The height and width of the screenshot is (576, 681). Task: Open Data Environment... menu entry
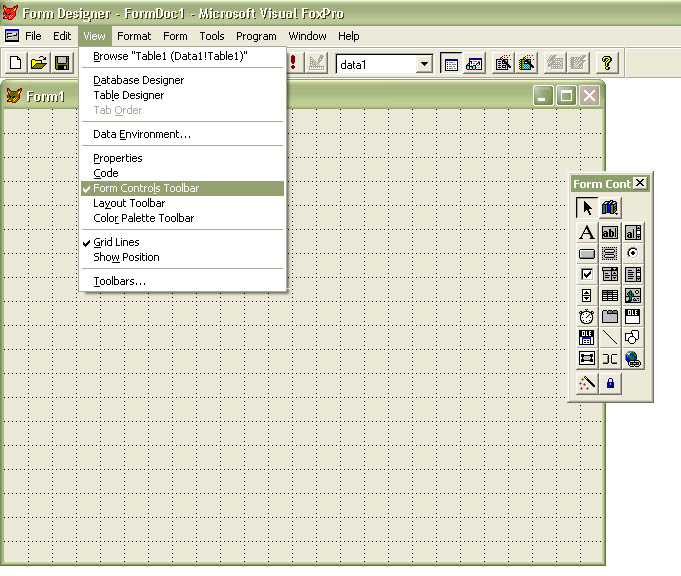pyautogui.click(x=182, y=134)
